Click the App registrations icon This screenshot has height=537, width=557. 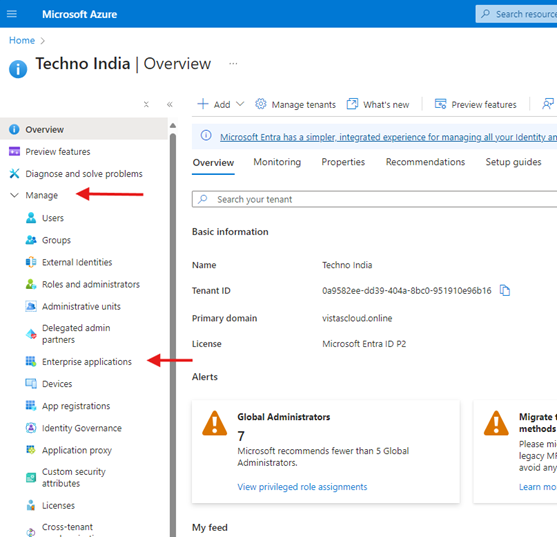(31, 406)
